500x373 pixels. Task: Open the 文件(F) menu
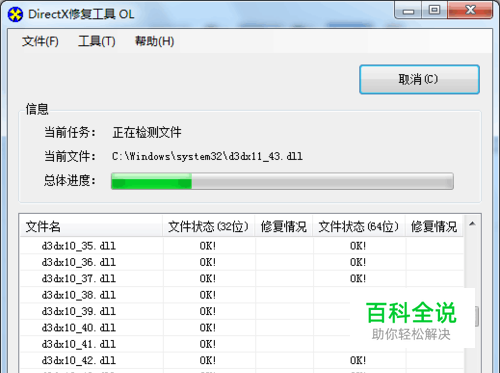(40, 41)
